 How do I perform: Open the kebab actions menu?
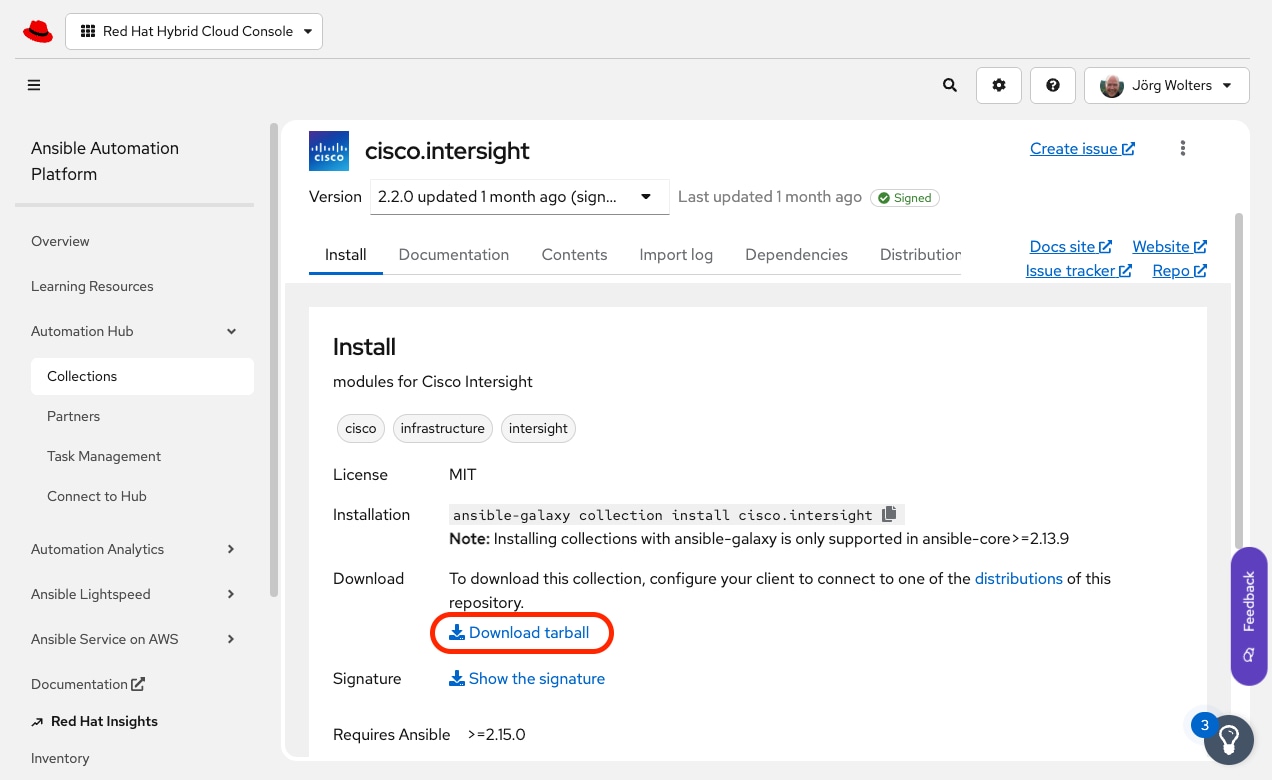1183,149
